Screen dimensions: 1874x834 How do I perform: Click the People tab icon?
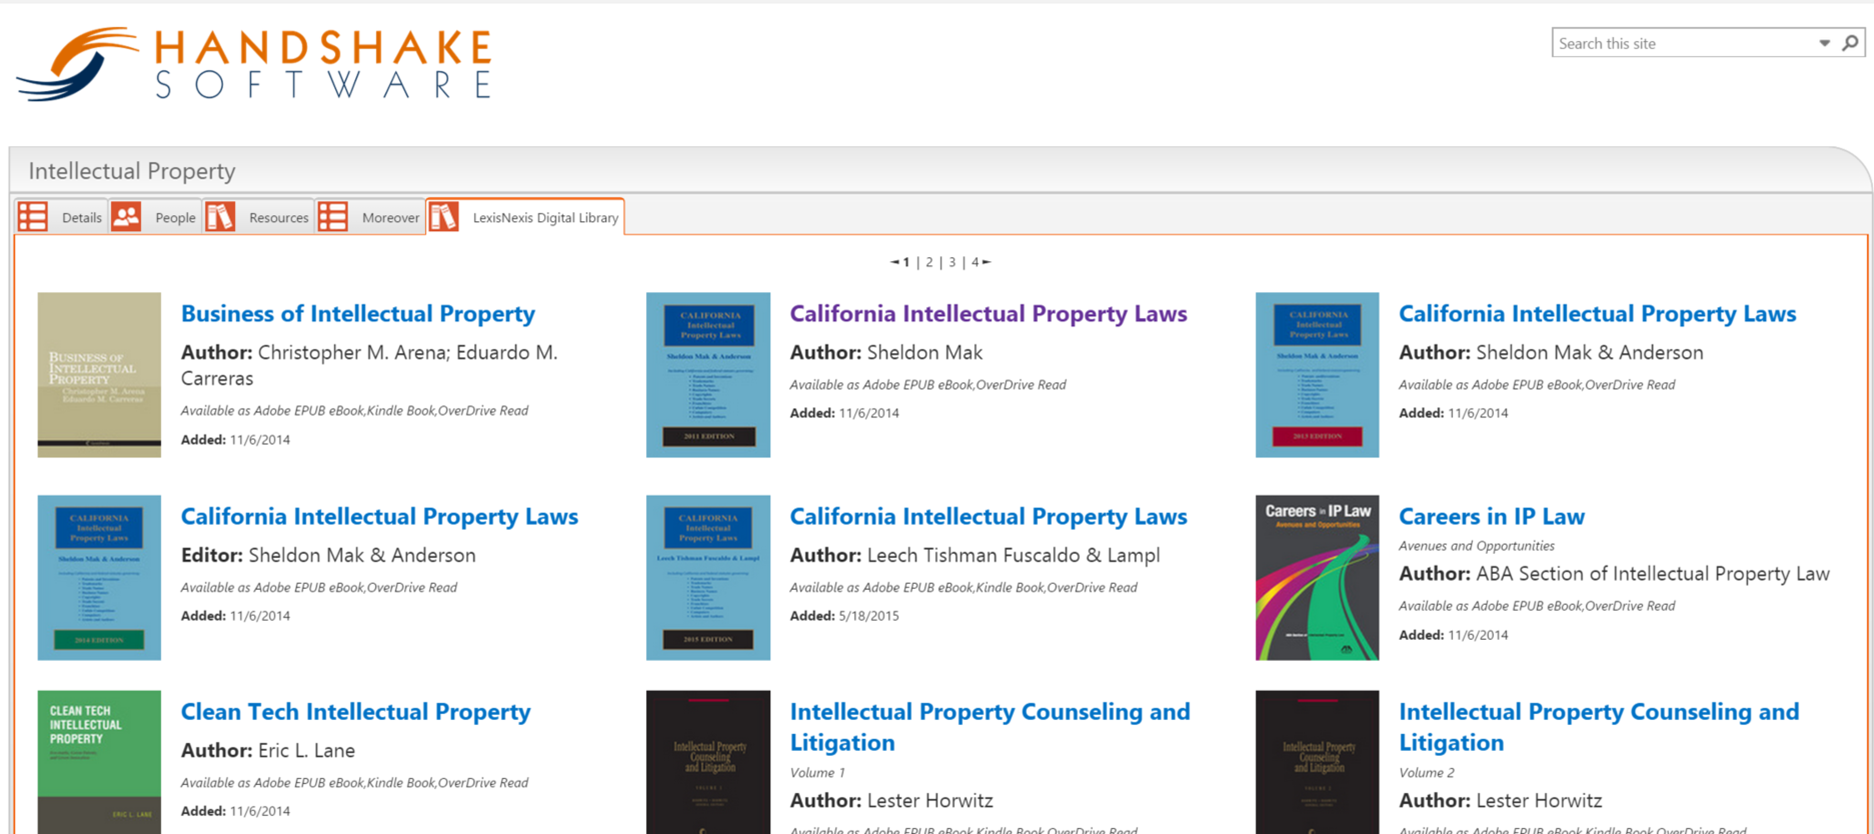[x=126, y=217]
